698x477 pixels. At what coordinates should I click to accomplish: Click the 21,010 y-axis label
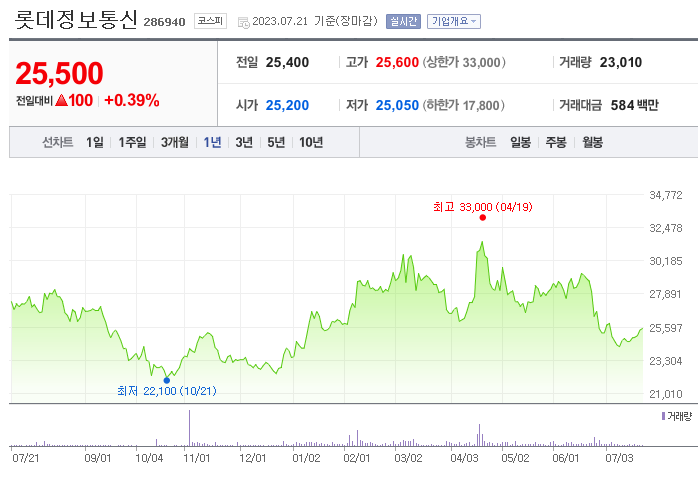tap(666, 394)
